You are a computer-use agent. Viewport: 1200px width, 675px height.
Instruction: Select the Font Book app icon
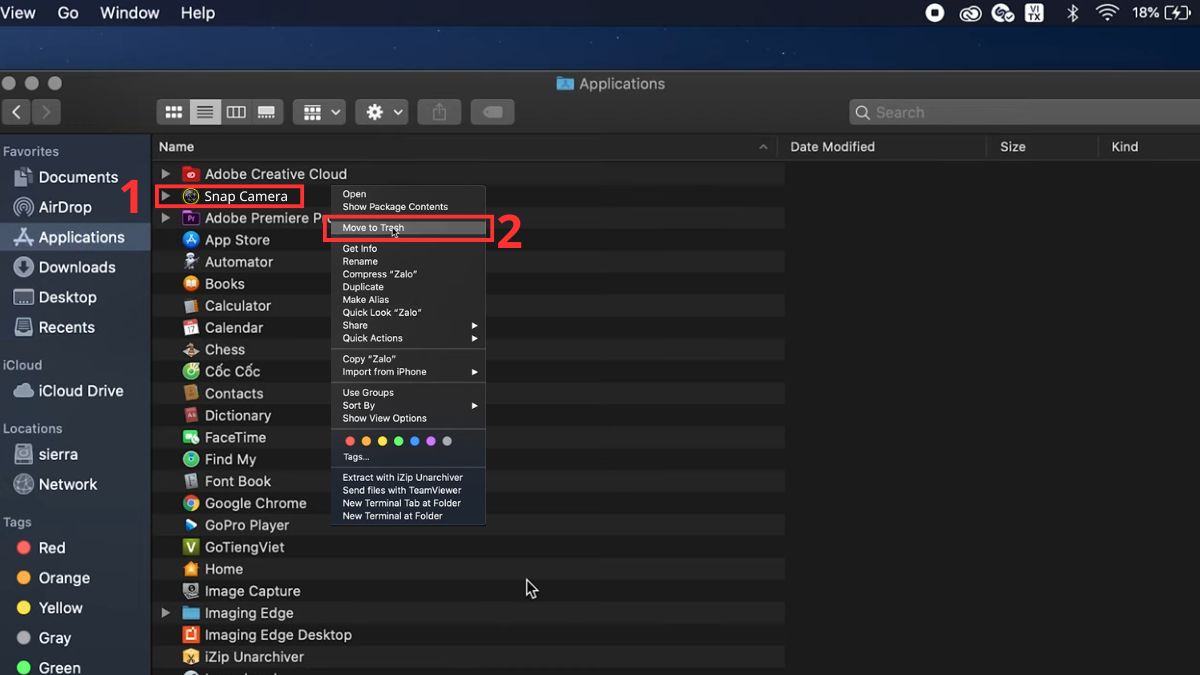pyautogui.click(x=191, y=482)
